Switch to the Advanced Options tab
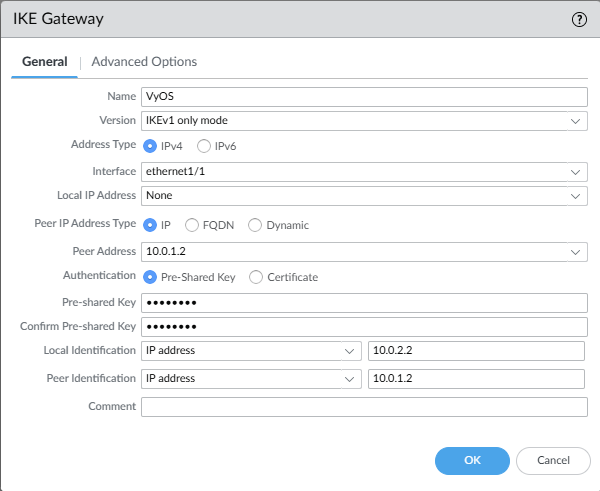Viewport: 600px width, 491px height. [144, 62]
